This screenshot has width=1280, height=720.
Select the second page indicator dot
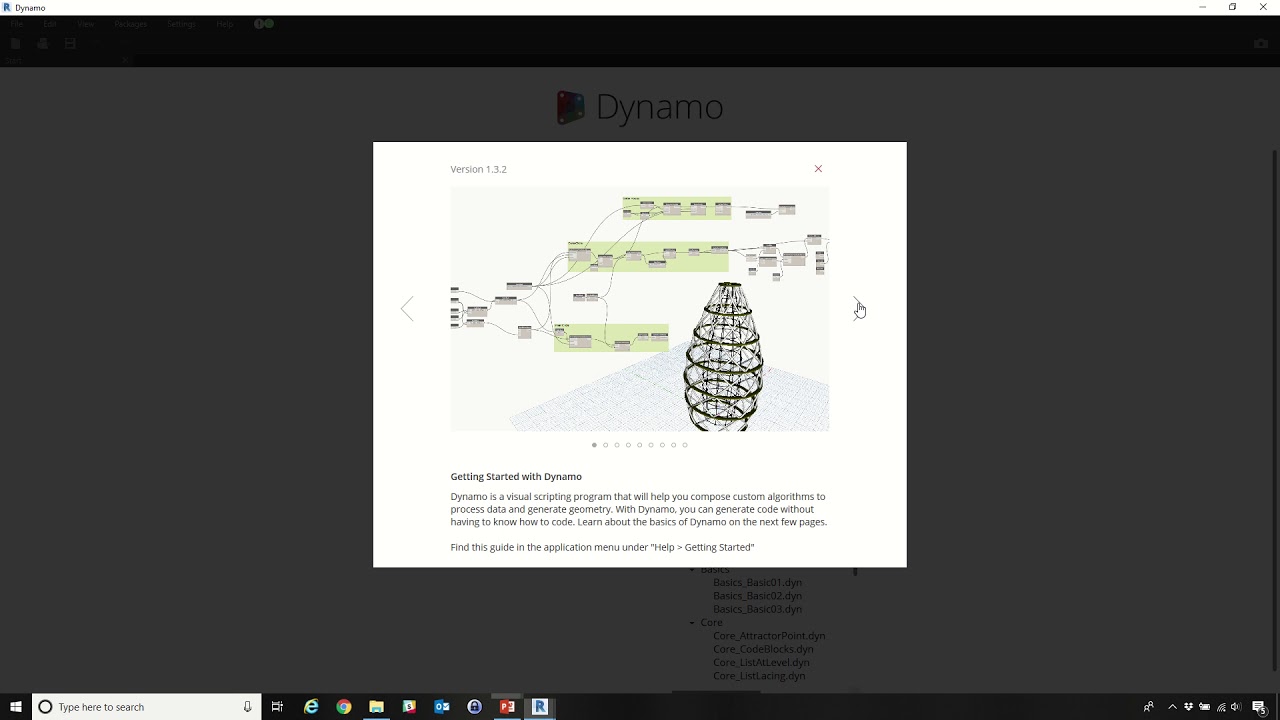605,445
